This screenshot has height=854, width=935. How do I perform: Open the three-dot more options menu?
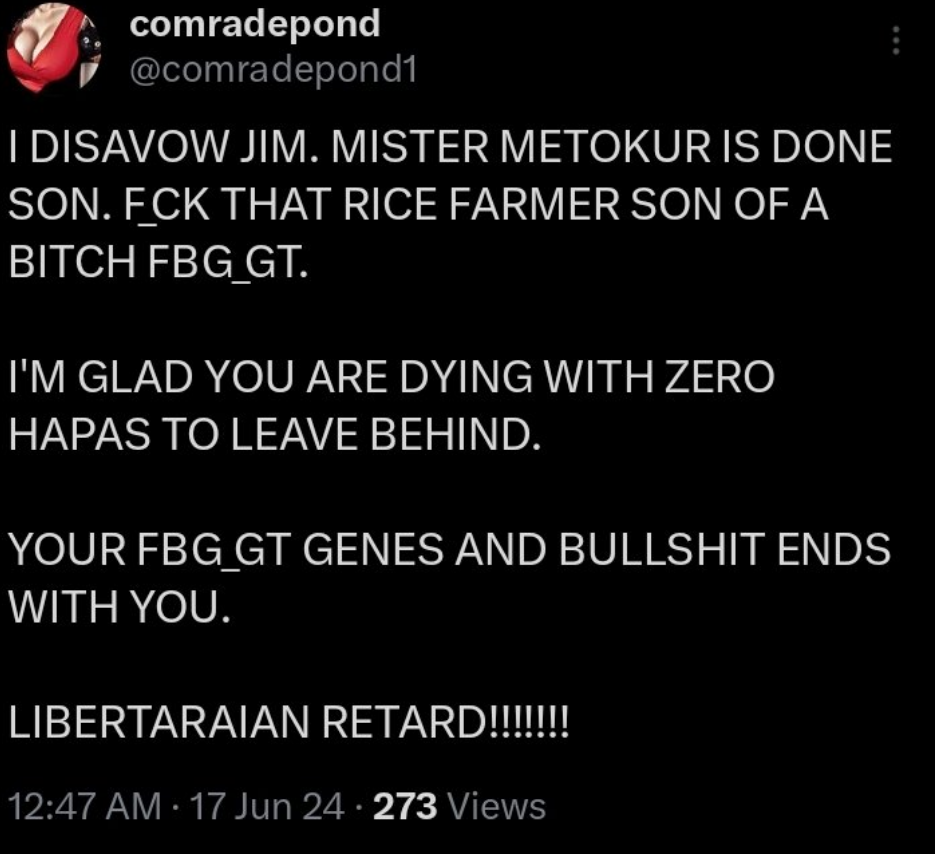click(x=896, y=40)
